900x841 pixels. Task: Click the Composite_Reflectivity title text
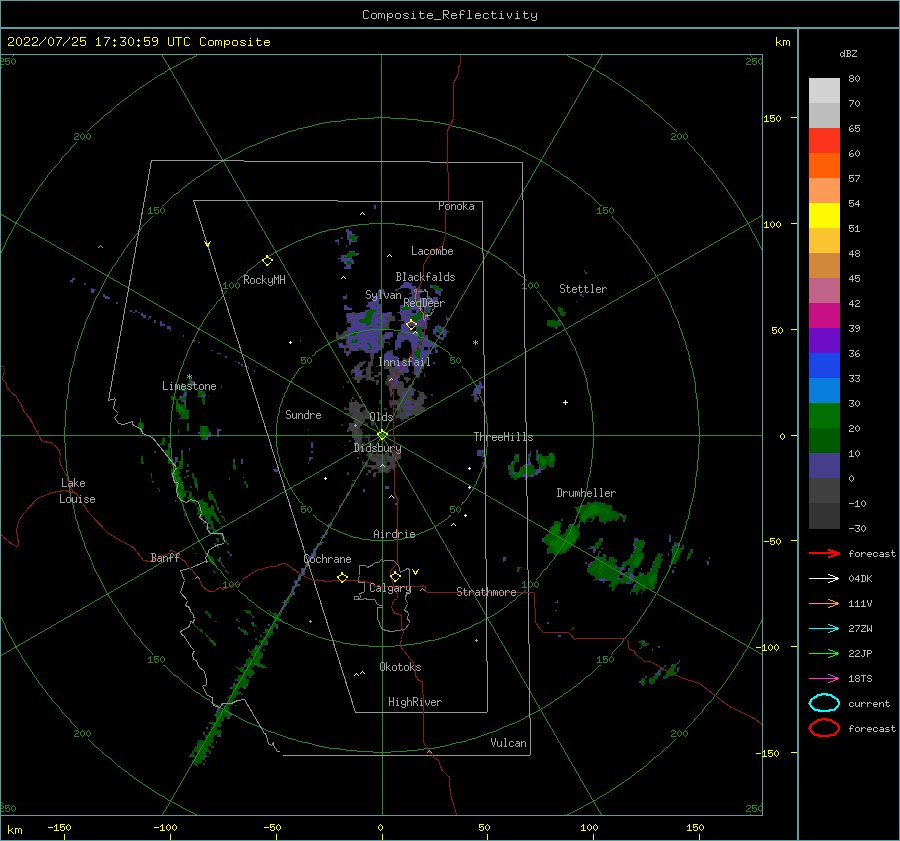tap(450, 15)
